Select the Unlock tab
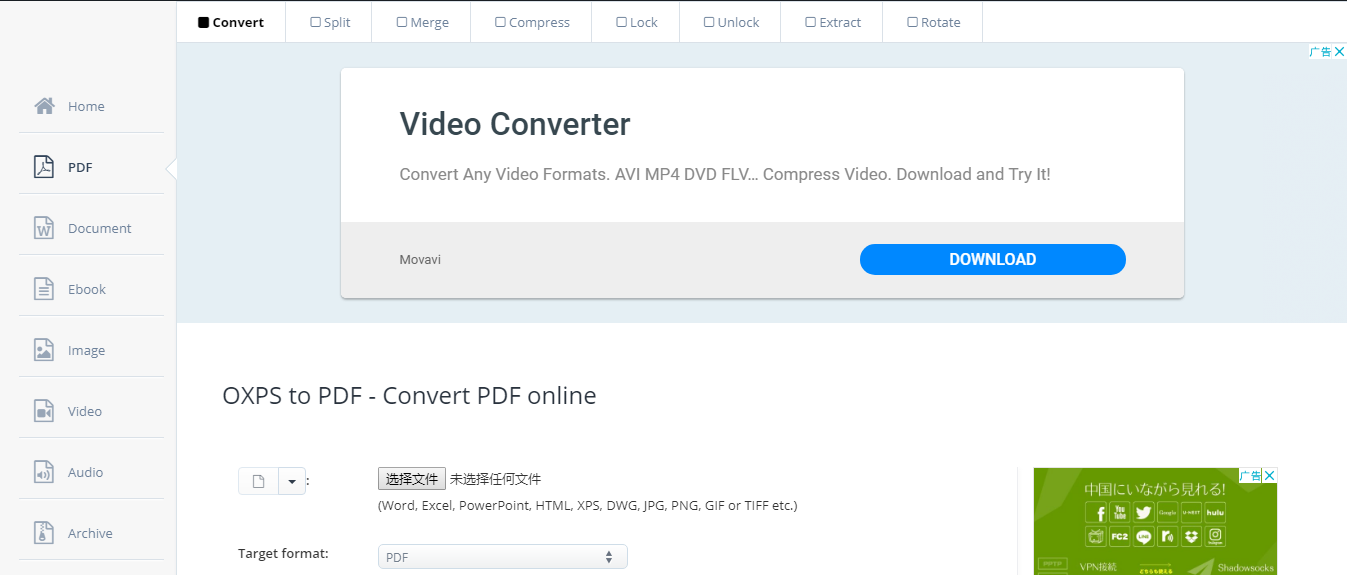 tap(730, 22)
